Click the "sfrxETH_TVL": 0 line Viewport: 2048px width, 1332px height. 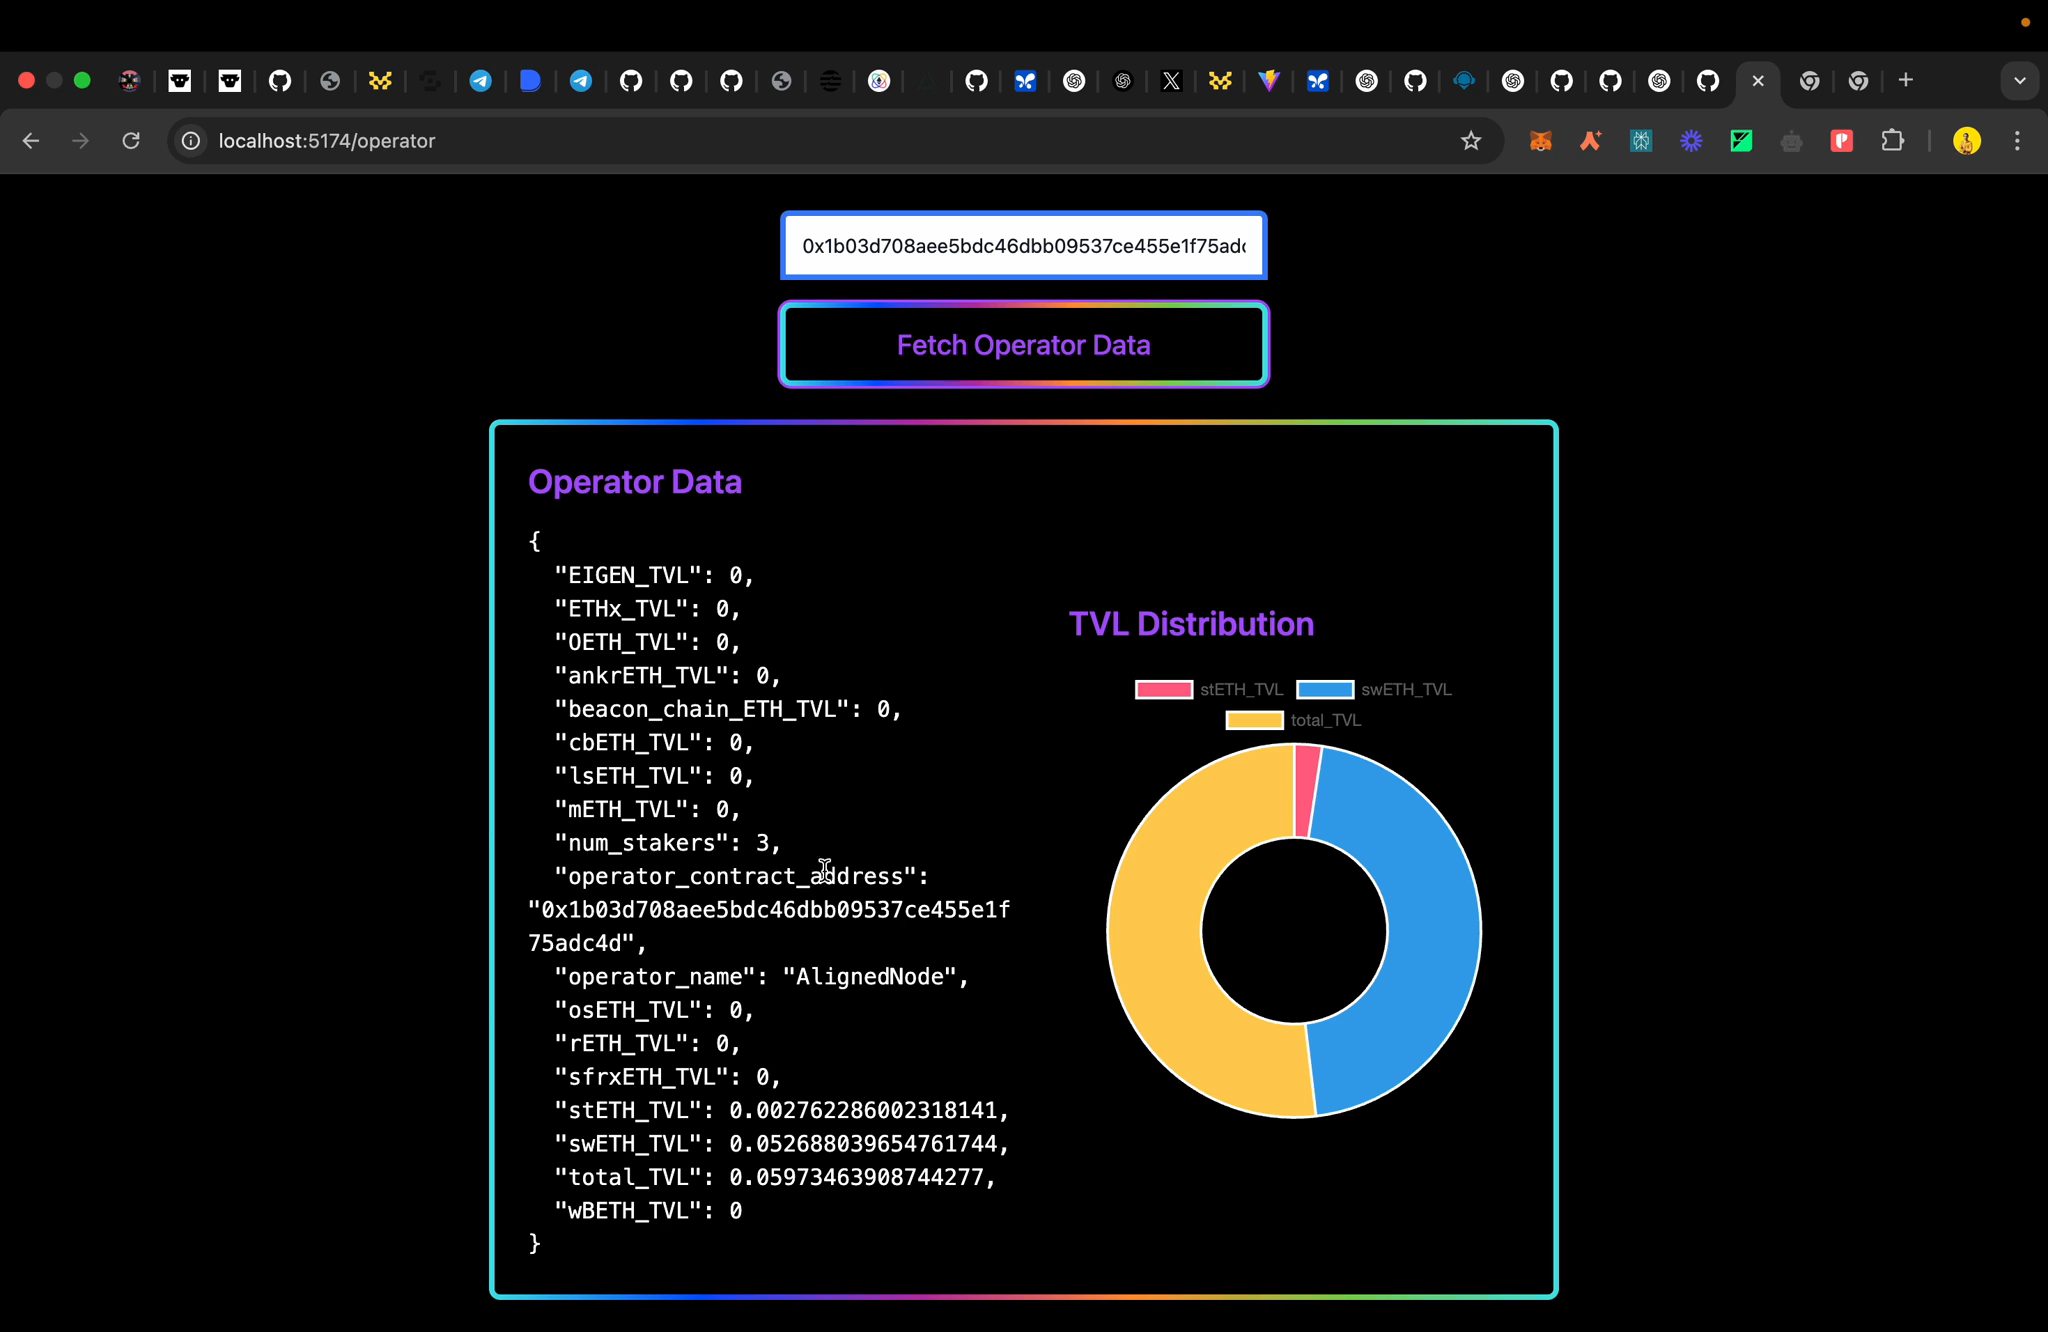point(667,1077)
